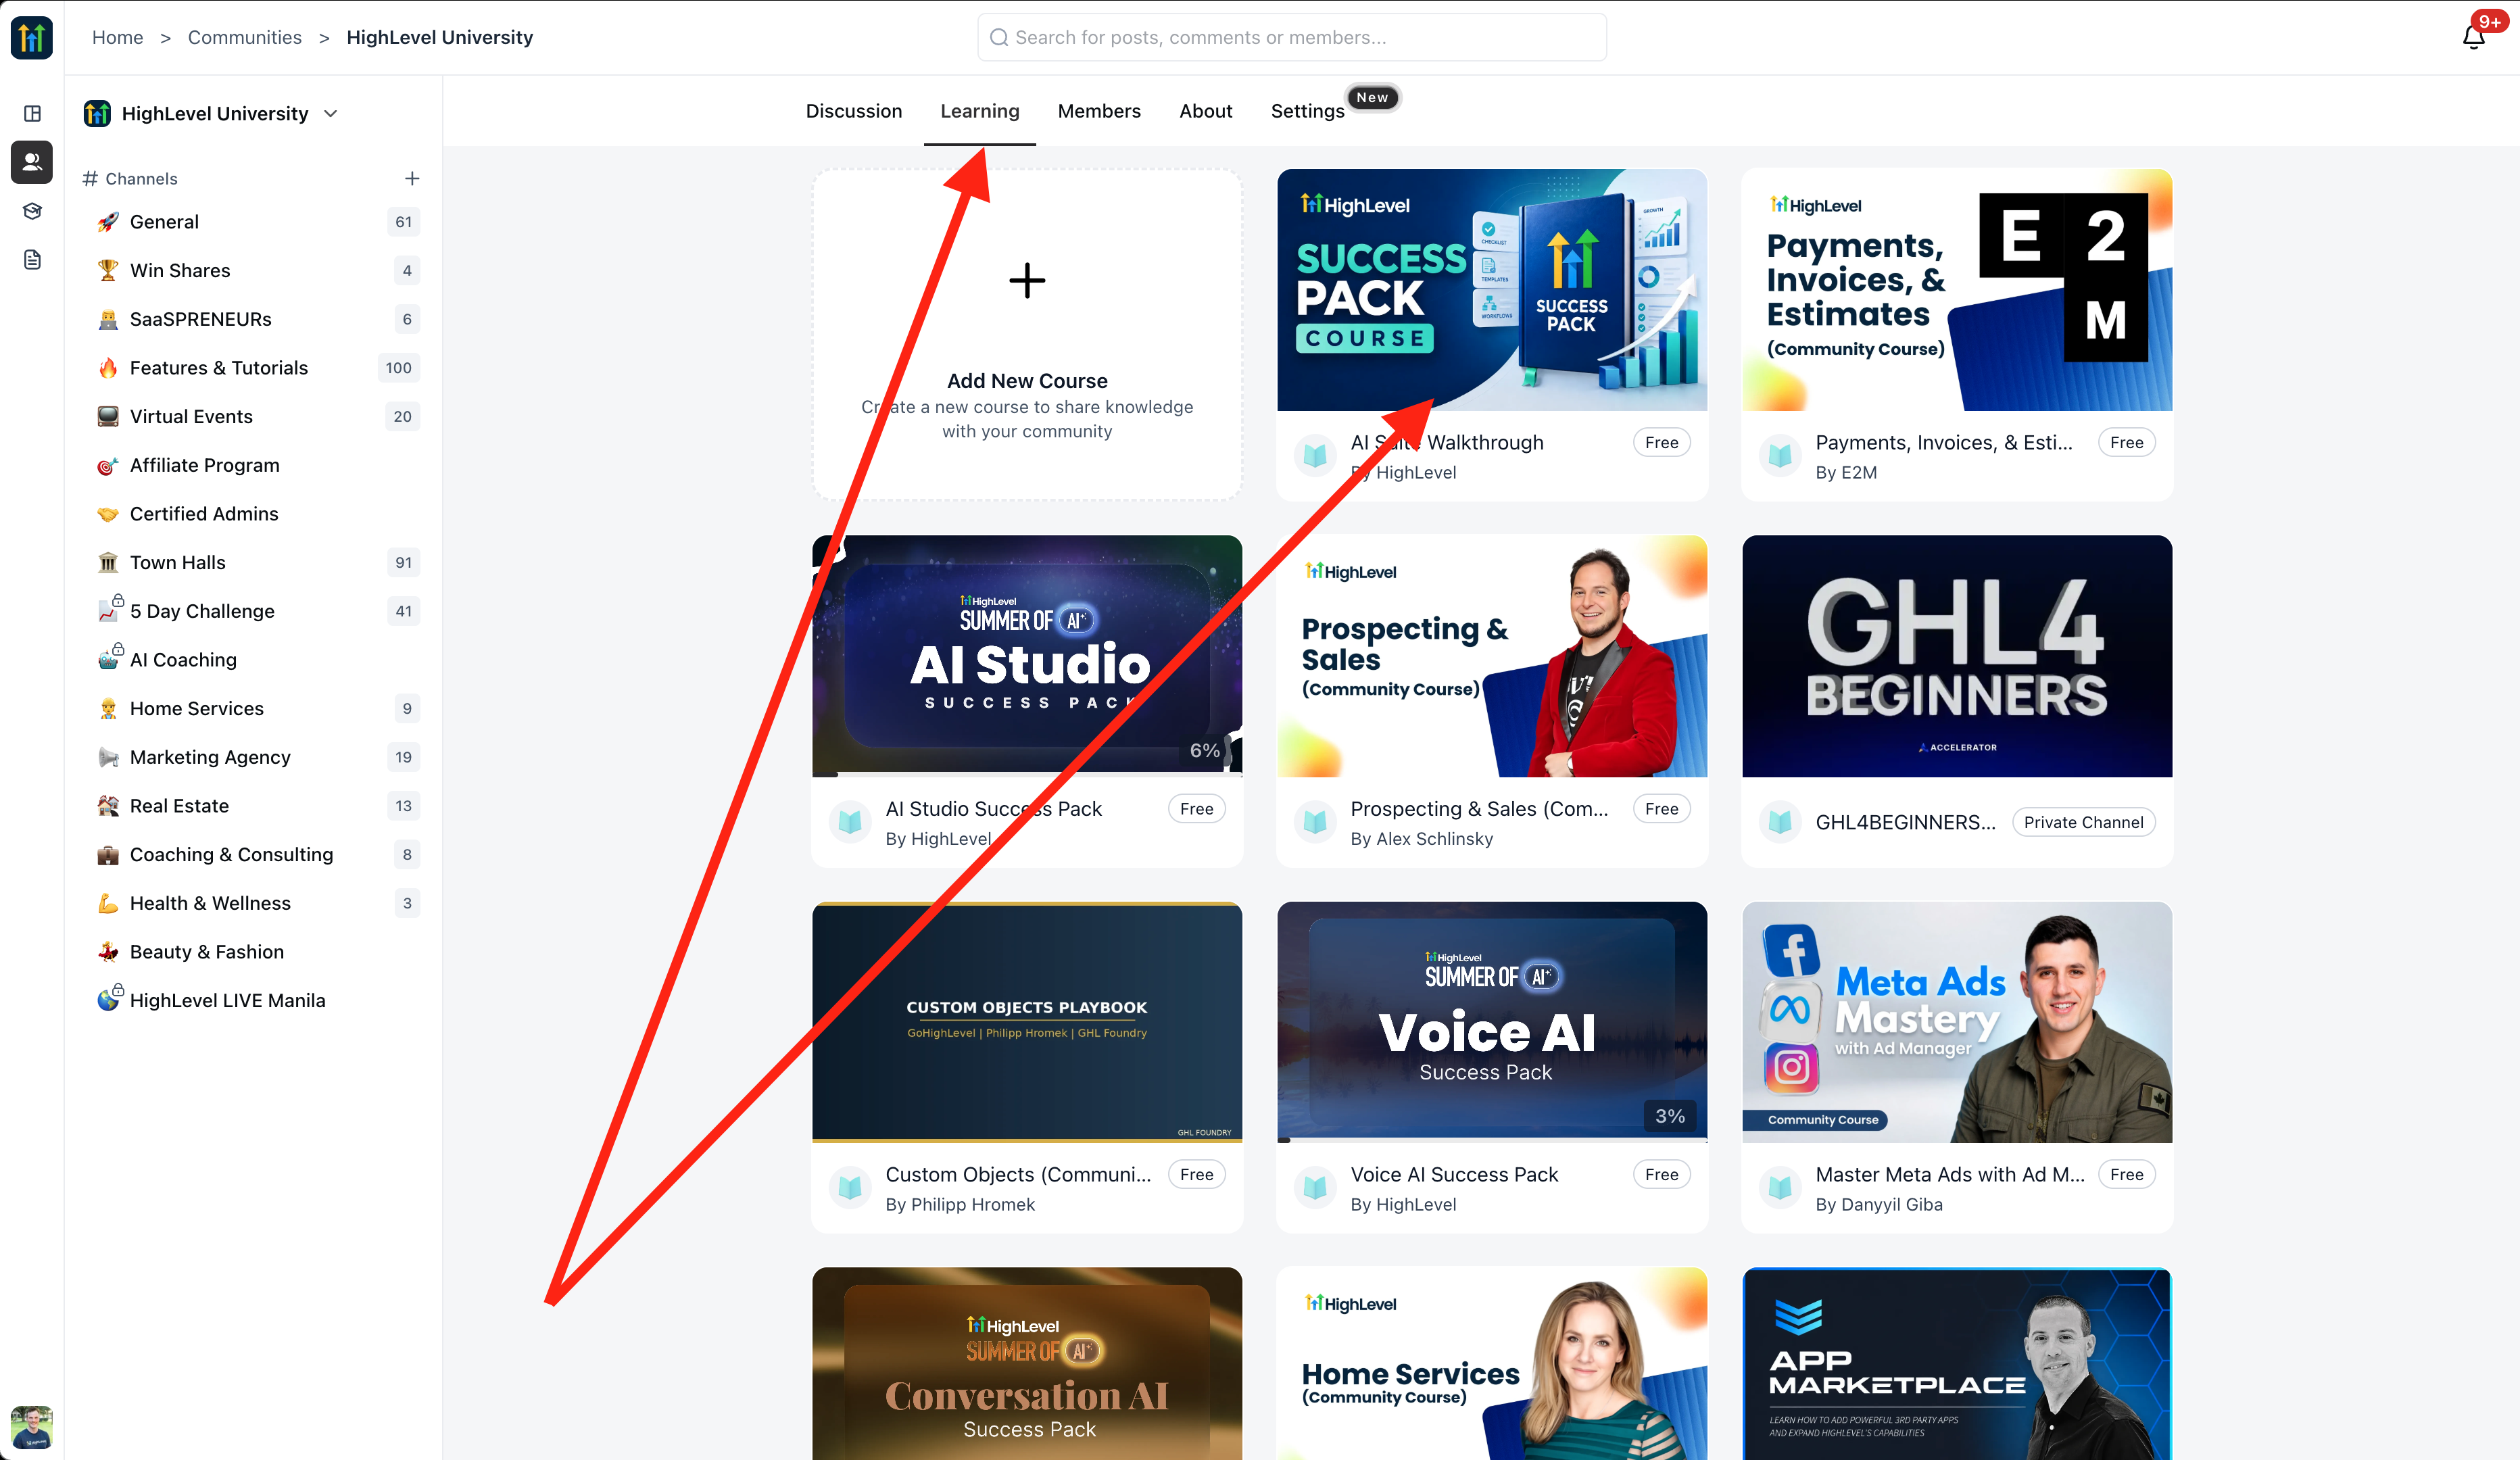Focus the search posts, comments or members field

(x=1292, y=37)
